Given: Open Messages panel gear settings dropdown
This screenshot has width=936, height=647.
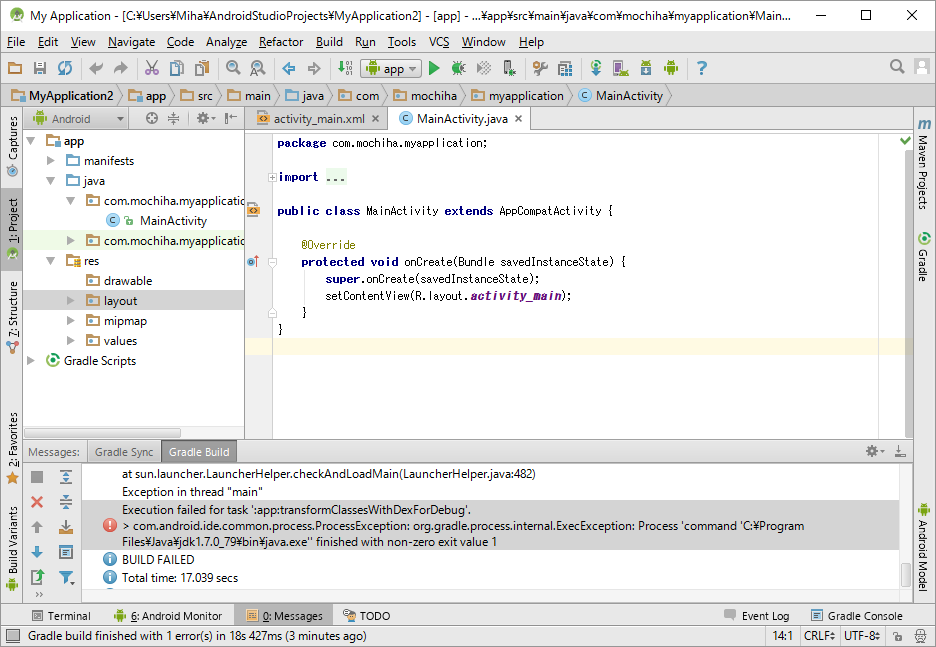Looking at the screenshot, I should tap(875, 451).
